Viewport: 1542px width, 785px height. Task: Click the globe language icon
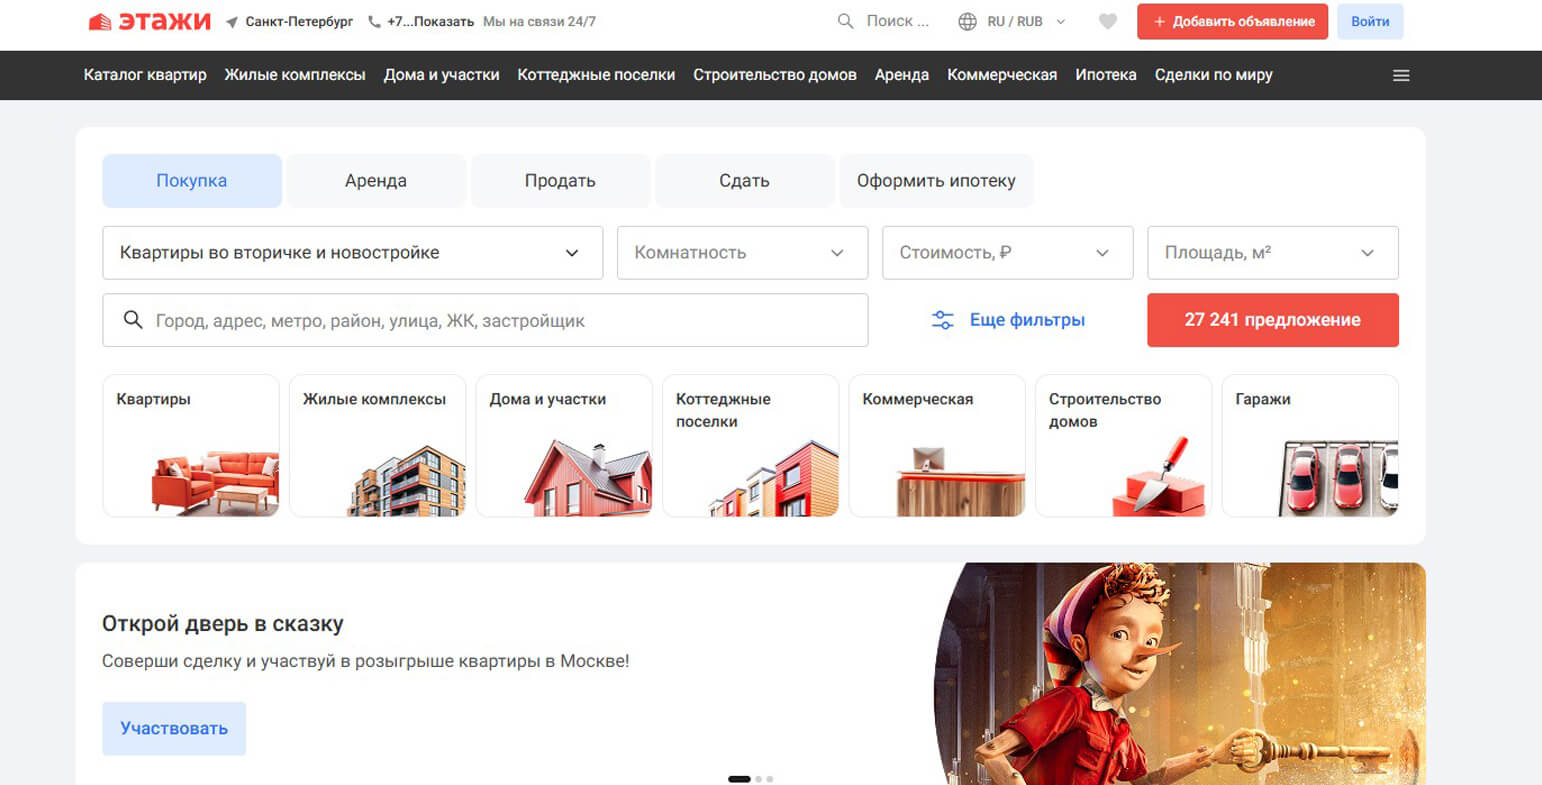pyautogui.click(x=967, y=21)
